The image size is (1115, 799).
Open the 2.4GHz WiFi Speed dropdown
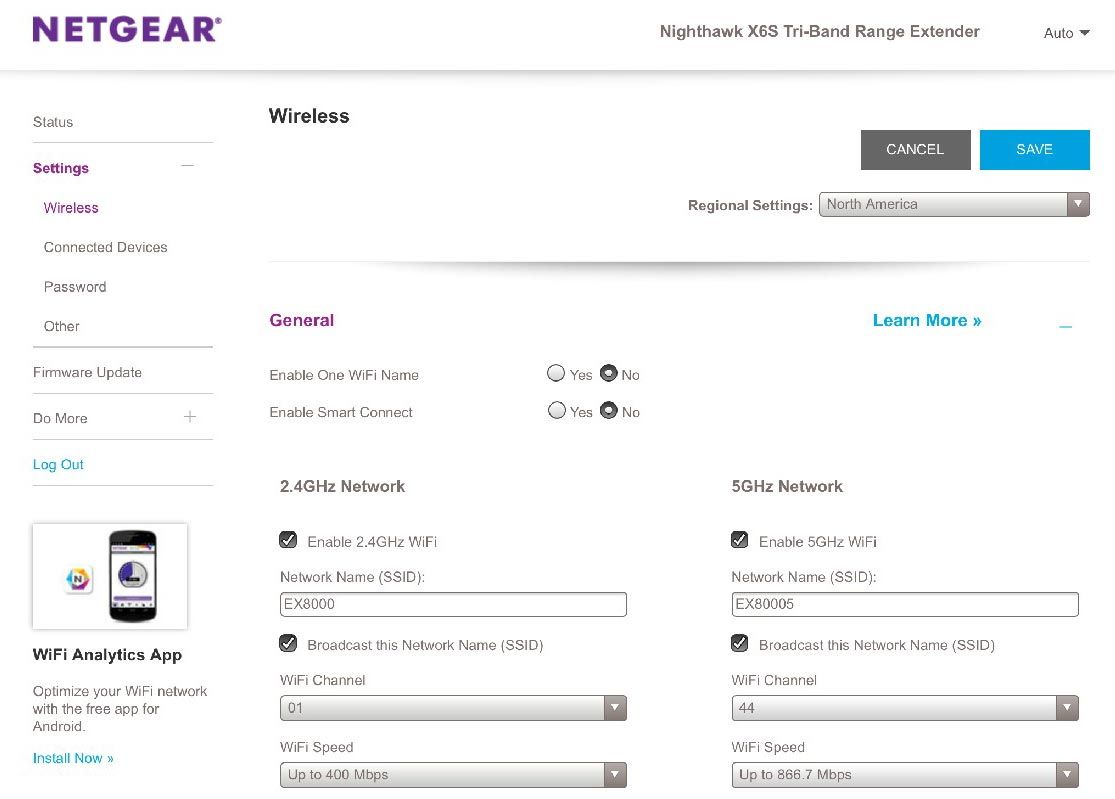[614, 774]
